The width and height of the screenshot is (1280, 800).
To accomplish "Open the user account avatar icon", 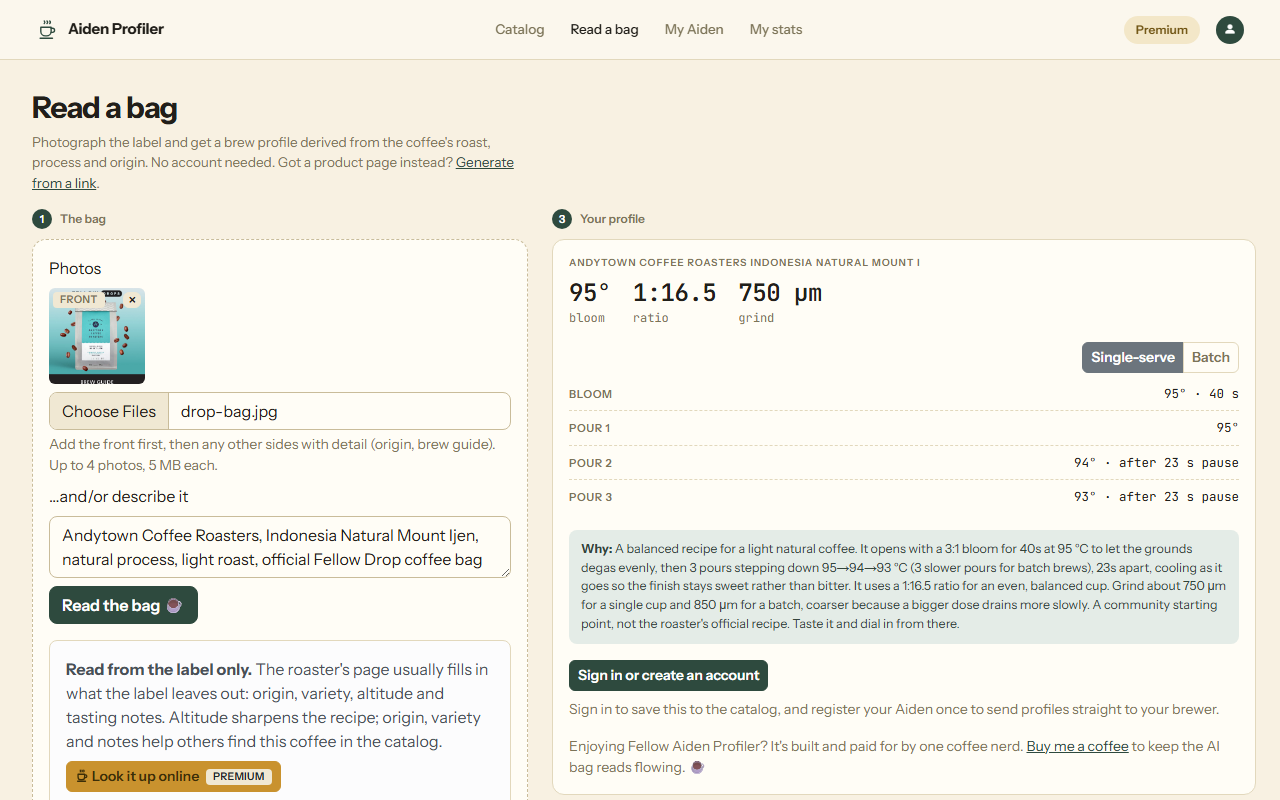I will 1230,30.
